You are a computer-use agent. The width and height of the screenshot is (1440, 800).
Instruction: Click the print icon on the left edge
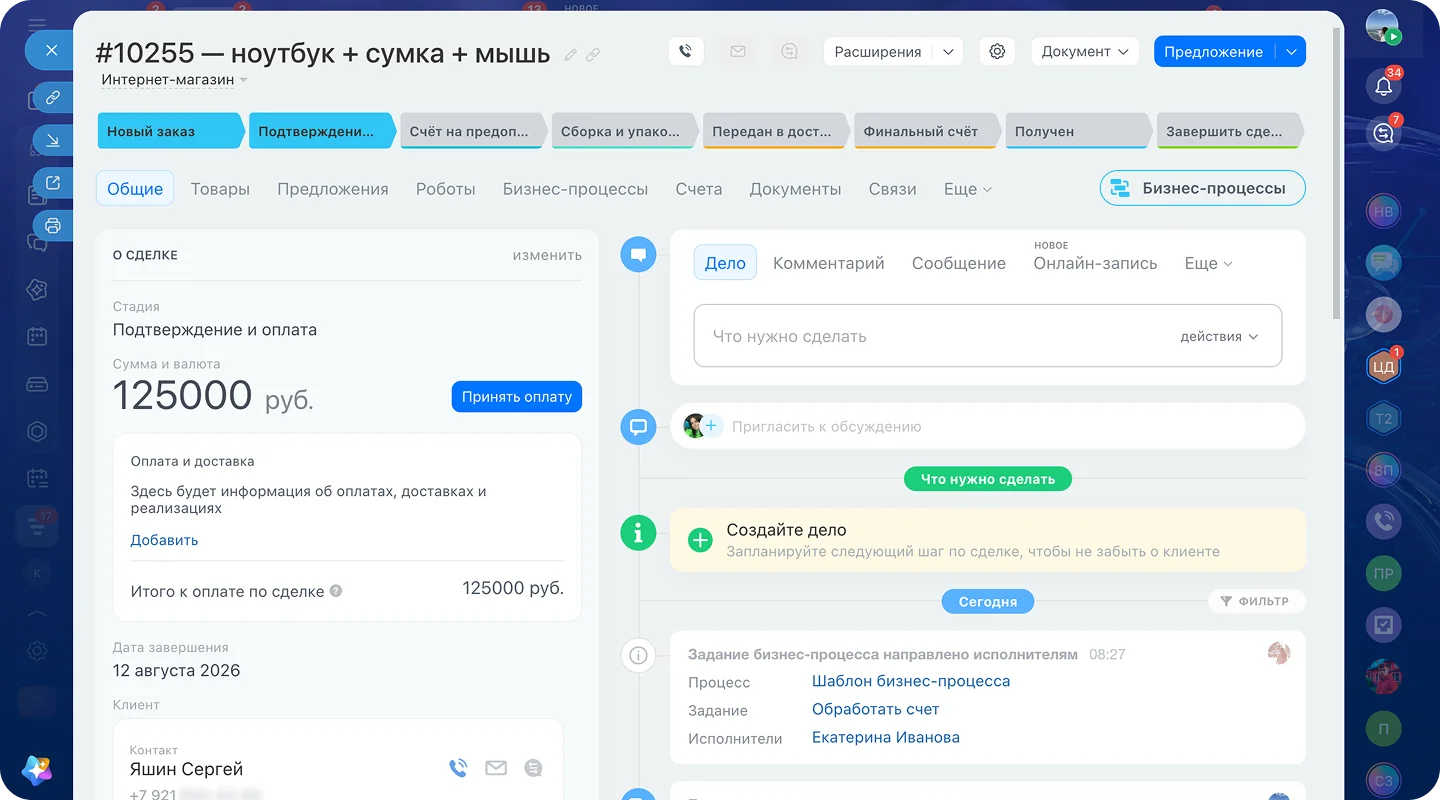53,225
